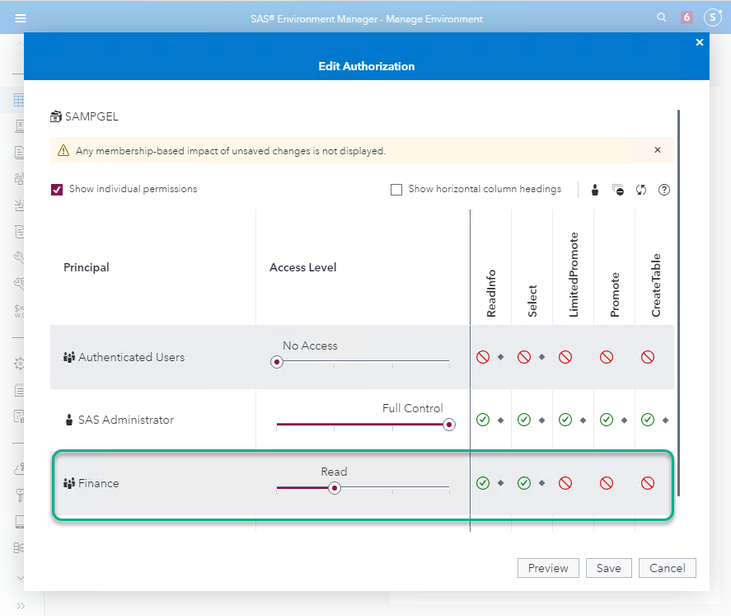Image resolution: width=731 pixels, height=616 pixels.
Task: Toggle Select permission for Authenticated Users
Action: tap(524, 357)
